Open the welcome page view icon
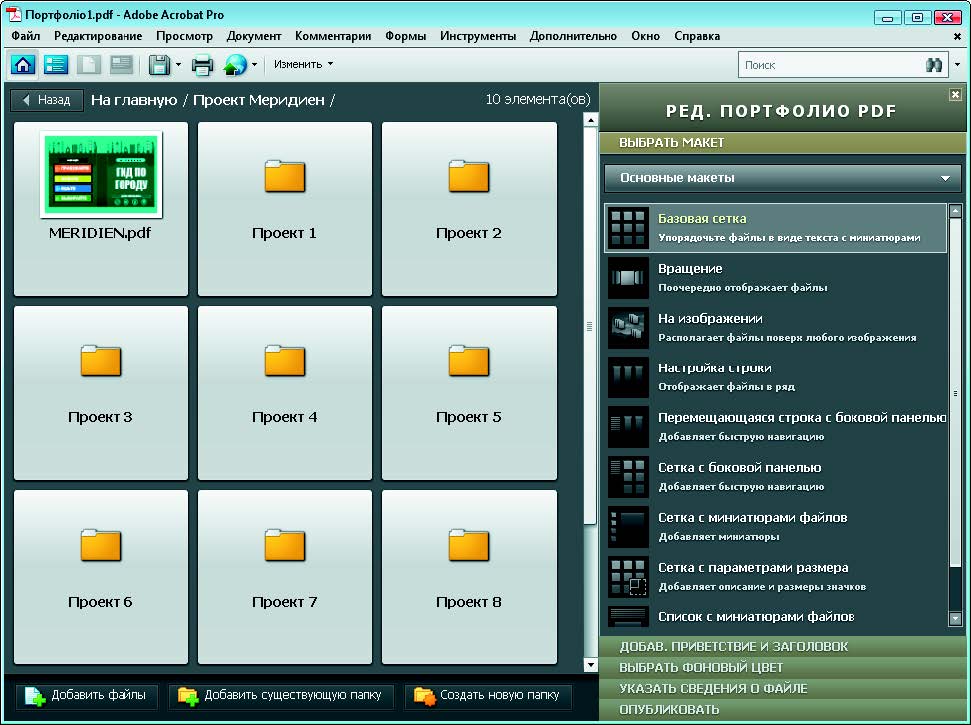 121,64
